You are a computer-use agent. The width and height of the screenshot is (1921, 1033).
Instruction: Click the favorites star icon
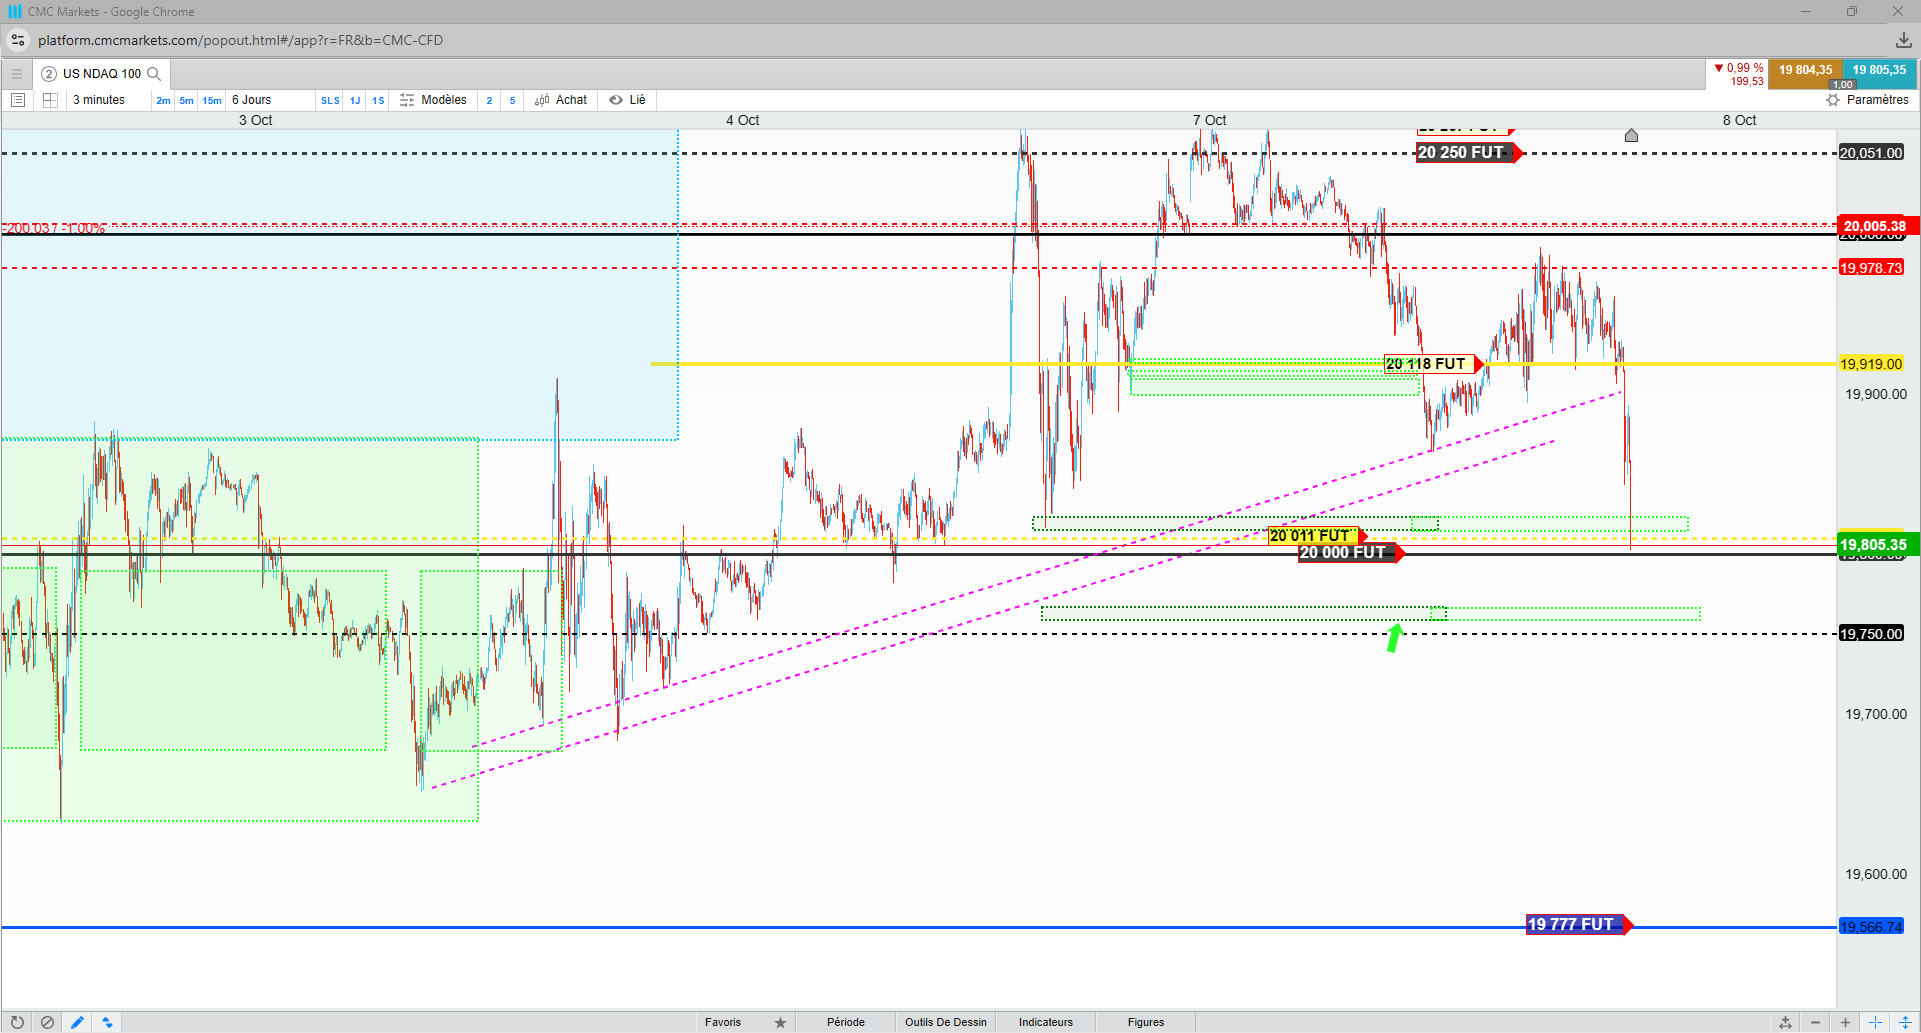click(780, 1022)
